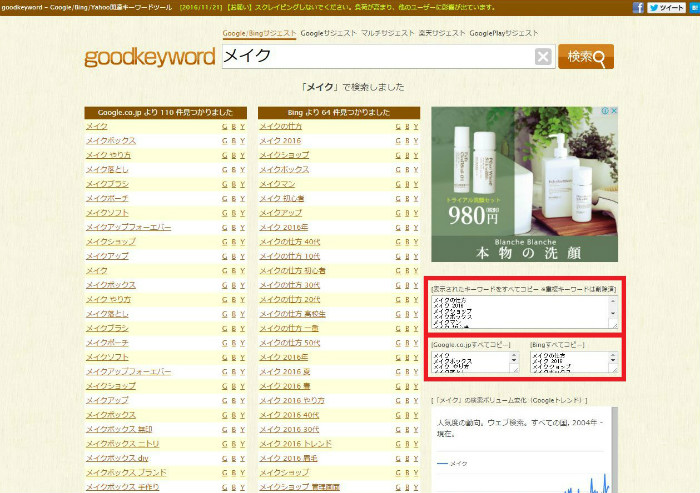Click scroll-up arrow in all-keywords textarea
The height and width of the screenshot is (493, 700).
[x=613, y=301]
